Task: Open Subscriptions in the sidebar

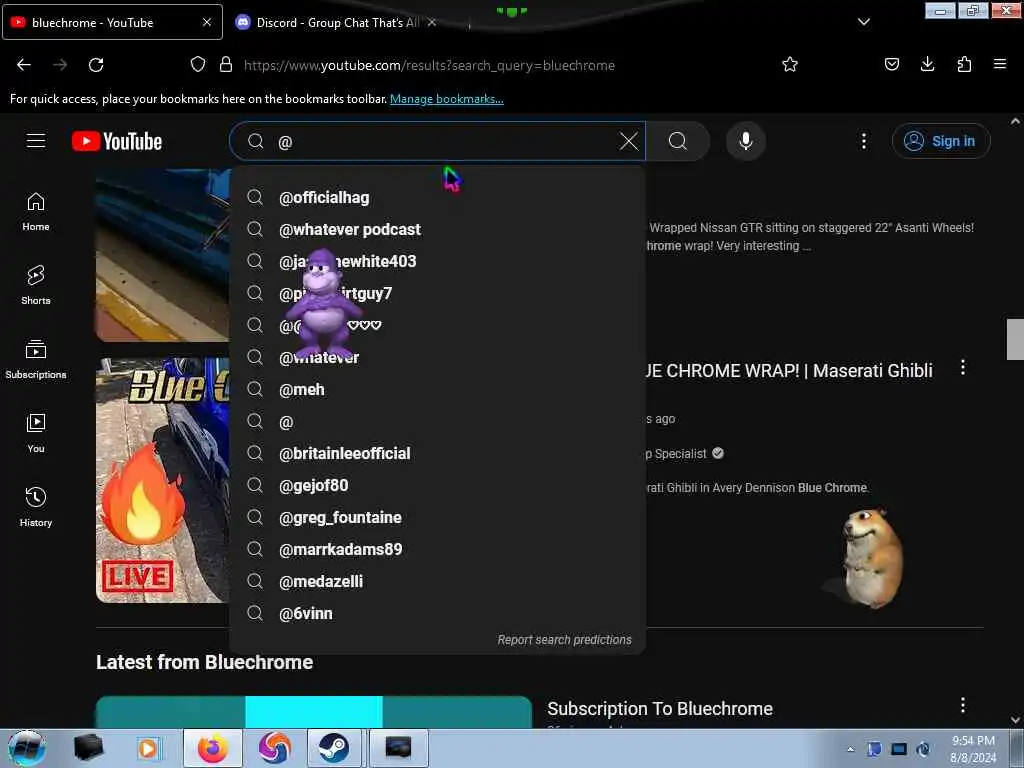Action: tap(36, 359)
